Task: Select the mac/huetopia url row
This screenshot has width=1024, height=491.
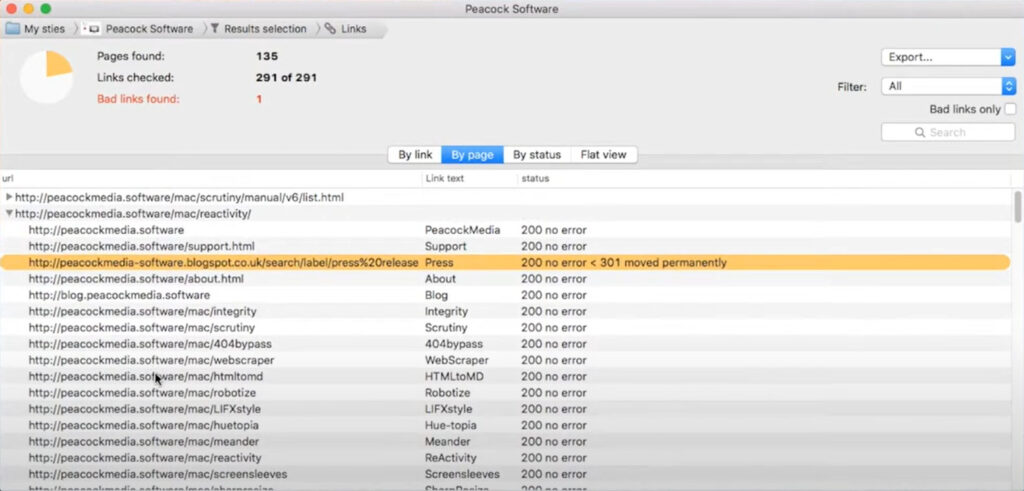Action: pyautogui.click(x=505, y=426)
